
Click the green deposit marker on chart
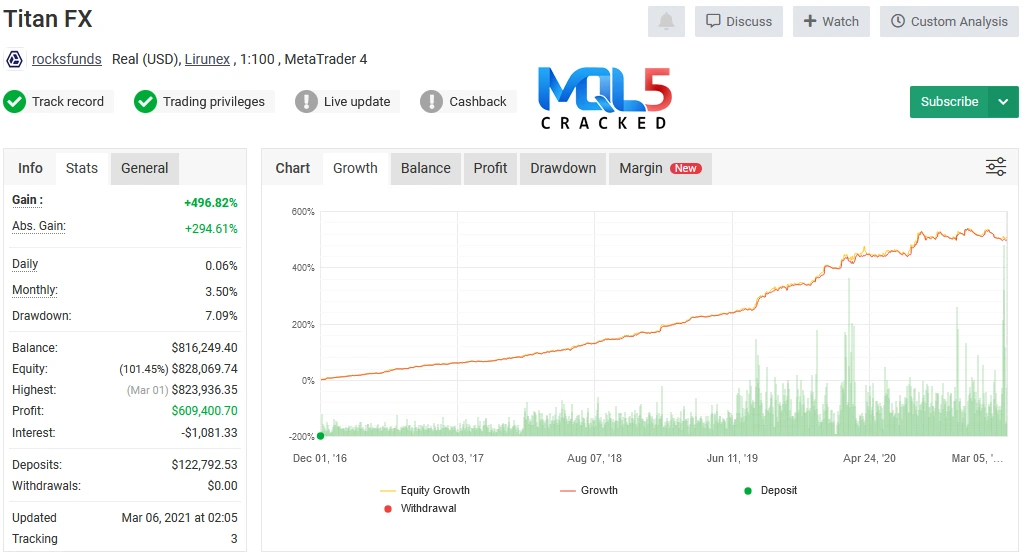pyautogui.click(x=320, y=436)
